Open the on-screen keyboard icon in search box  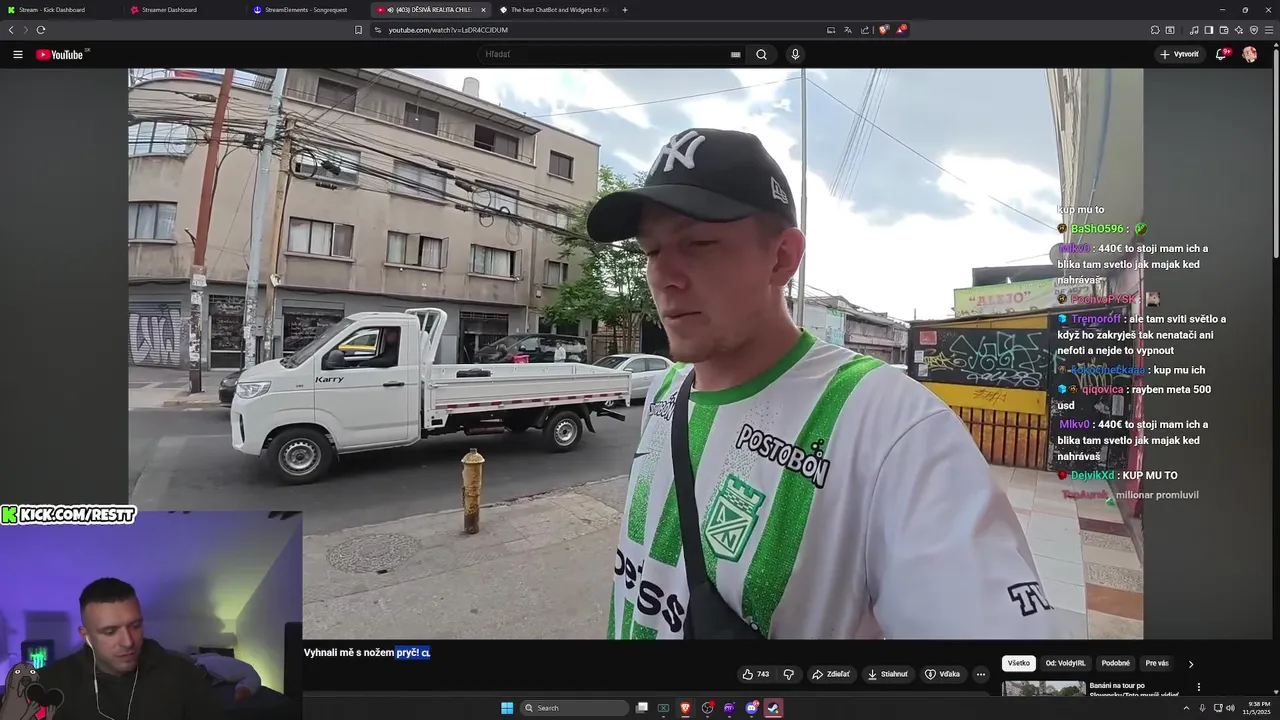tap(735, 54)
